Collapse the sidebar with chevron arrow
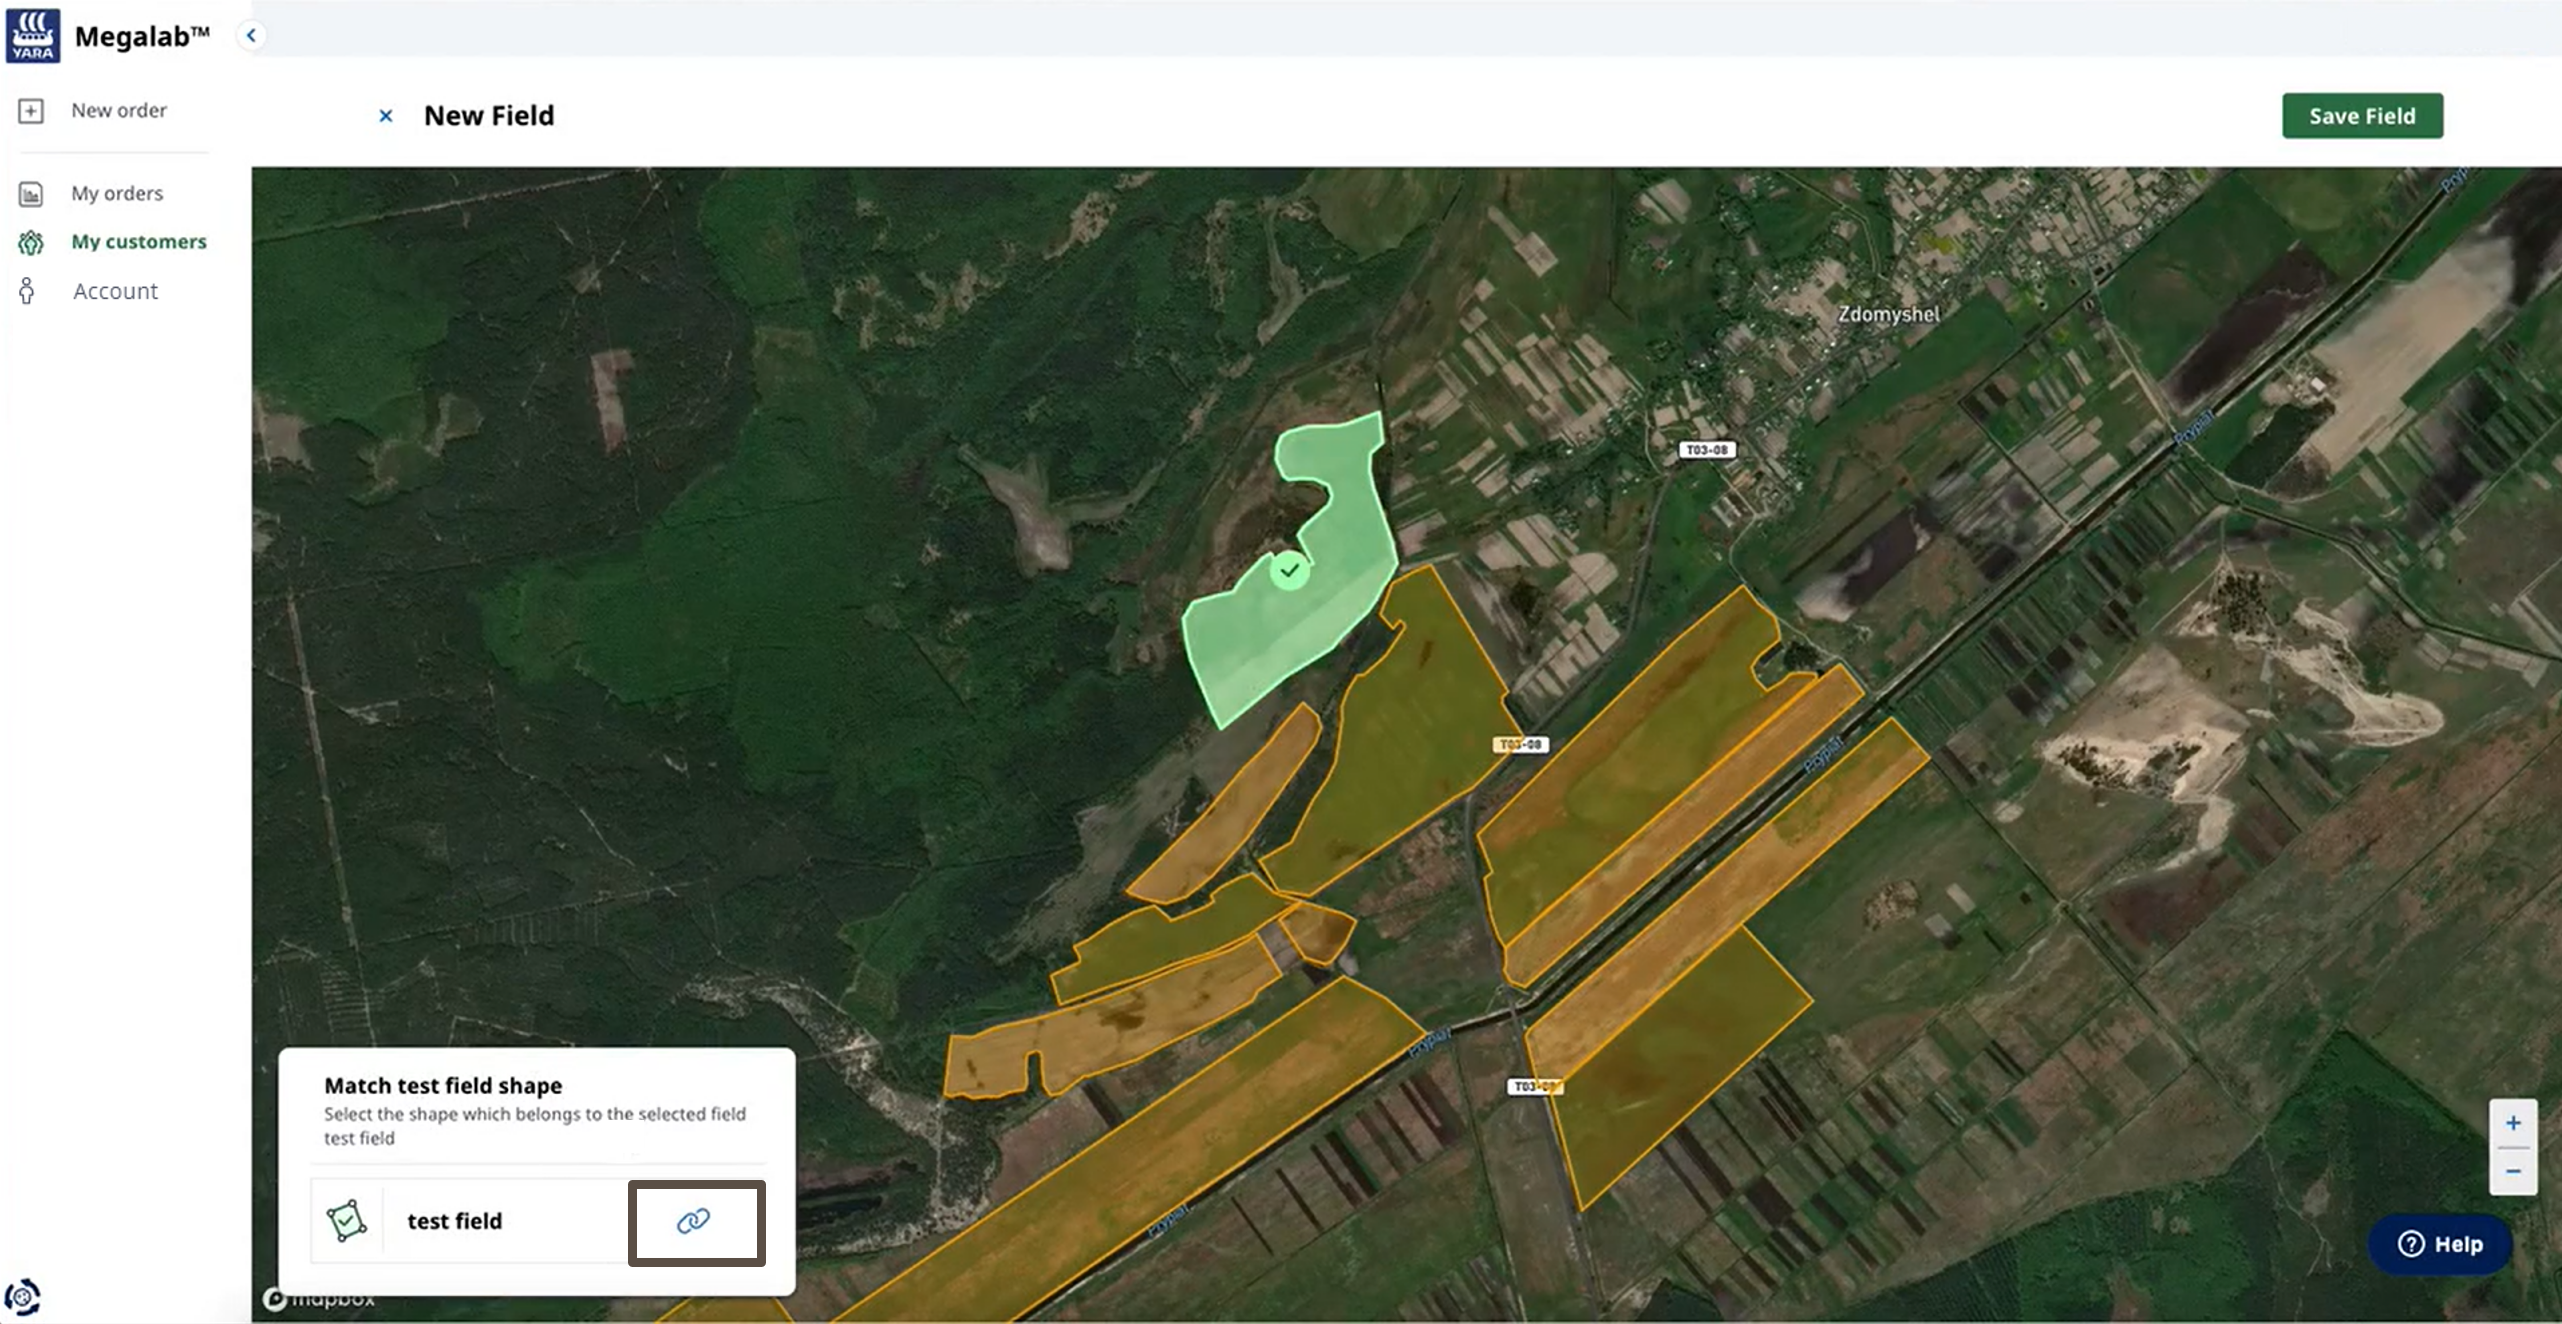 click(251, 36)
